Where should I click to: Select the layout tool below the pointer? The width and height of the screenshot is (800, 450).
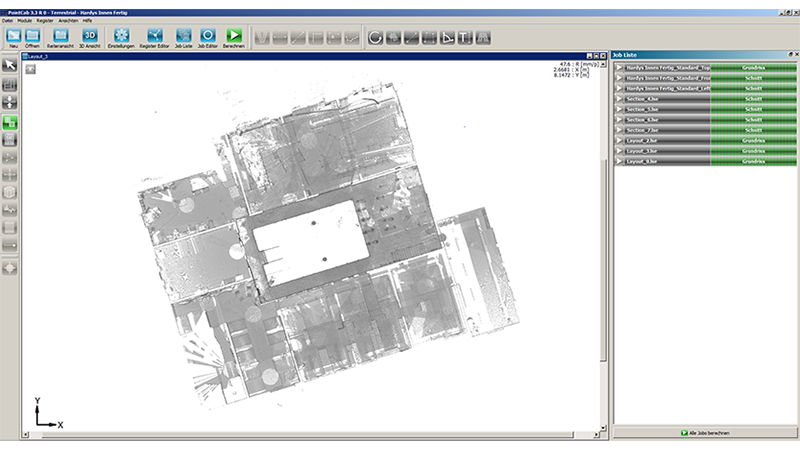pos(10,85)
